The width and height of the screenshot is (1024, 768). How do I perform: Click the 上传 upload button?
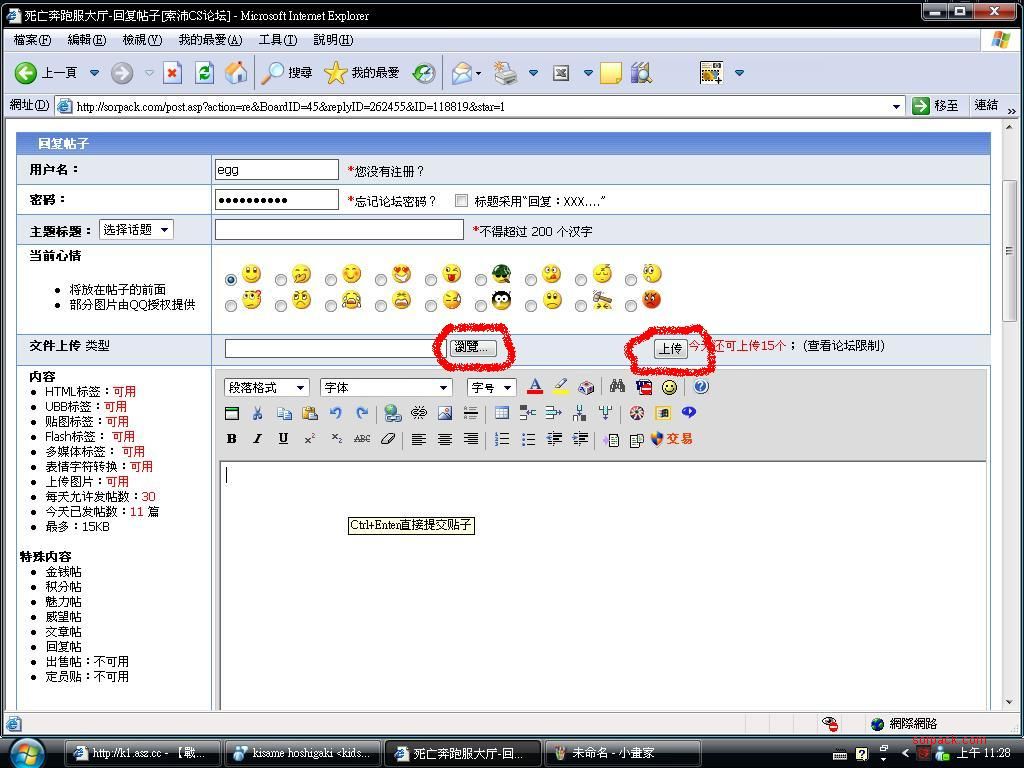[670, 348]
